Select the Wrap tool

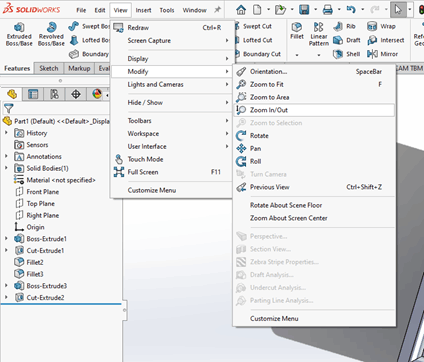click(381, 26)
